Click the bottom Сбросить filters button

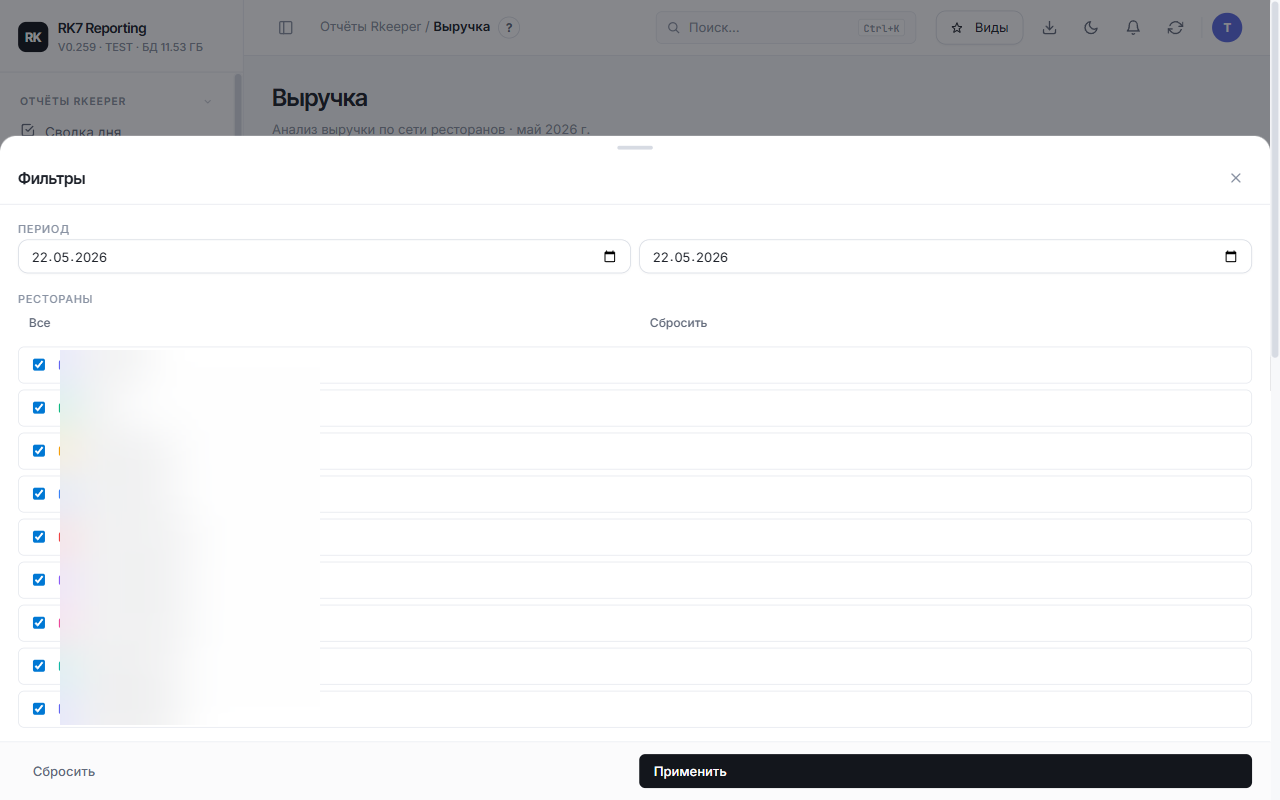(64, 771)
